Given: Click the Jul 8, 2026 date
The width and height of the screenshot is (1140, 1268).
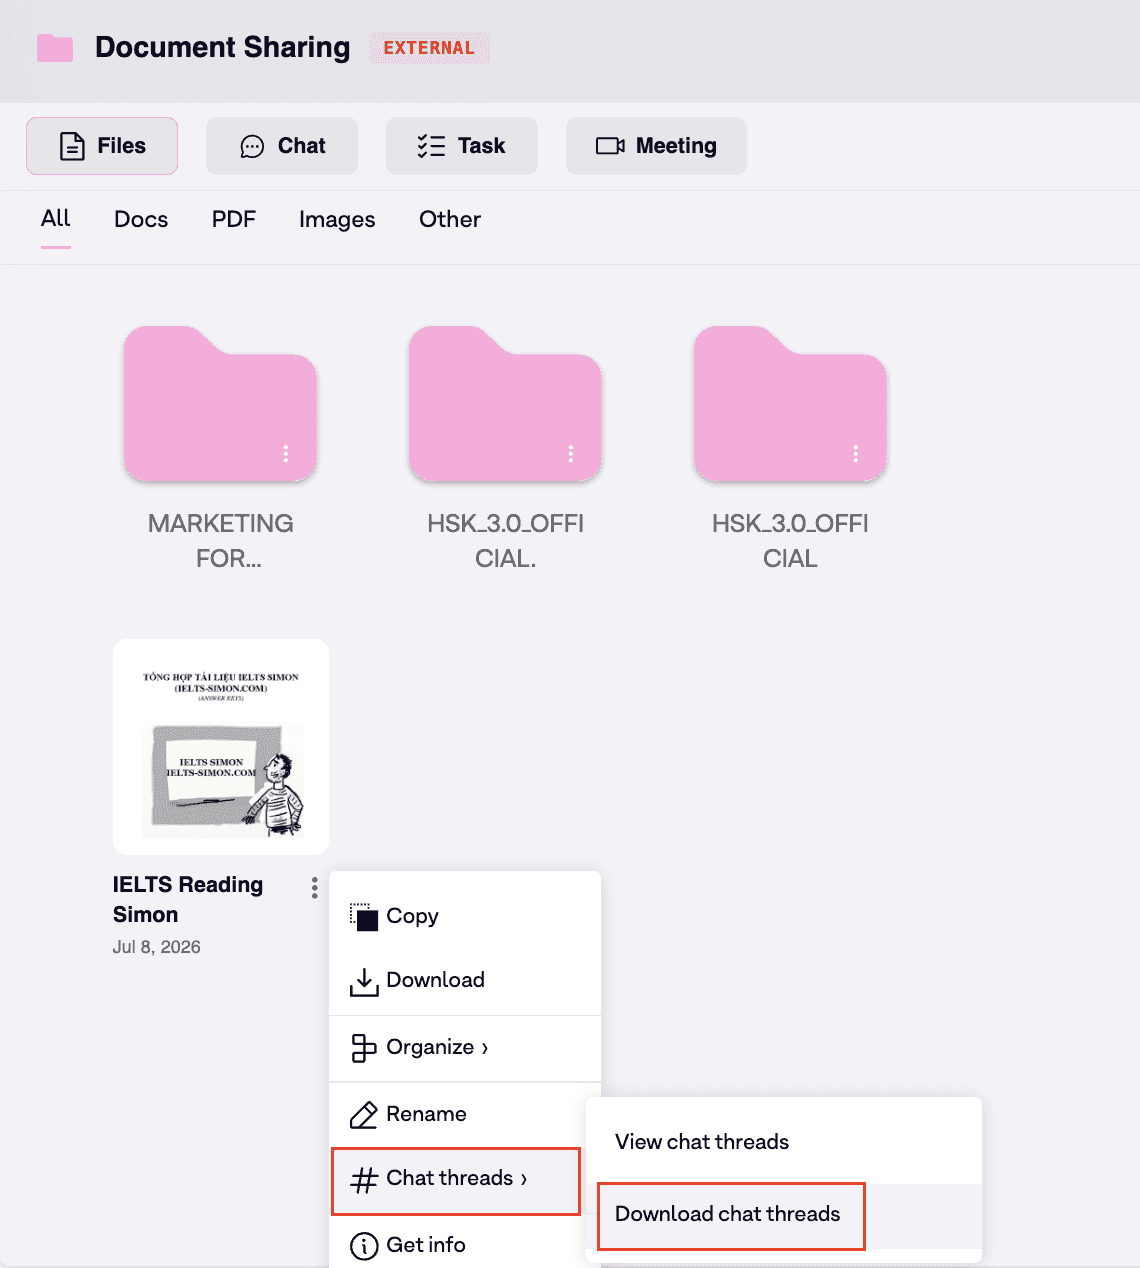Looking at the screenshot, I should pos(157,947).
